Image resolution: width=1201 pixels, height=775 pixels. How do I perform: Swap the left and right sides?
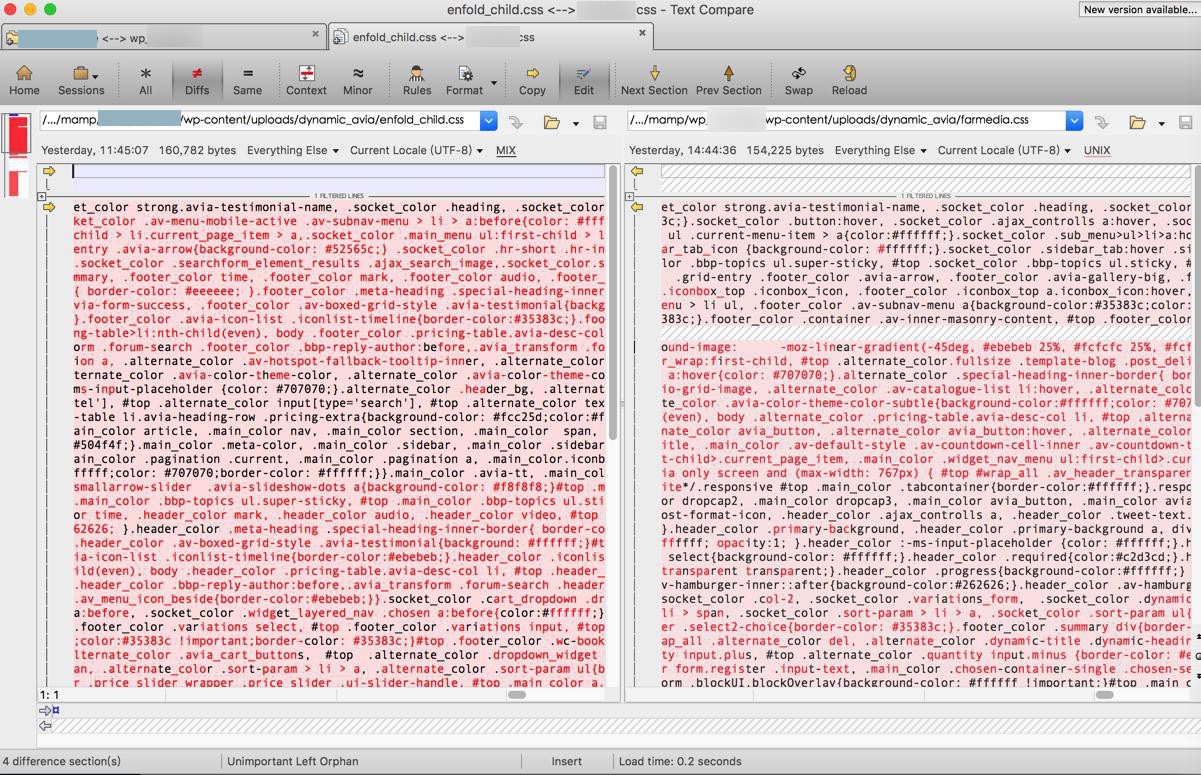coord(798,80)
